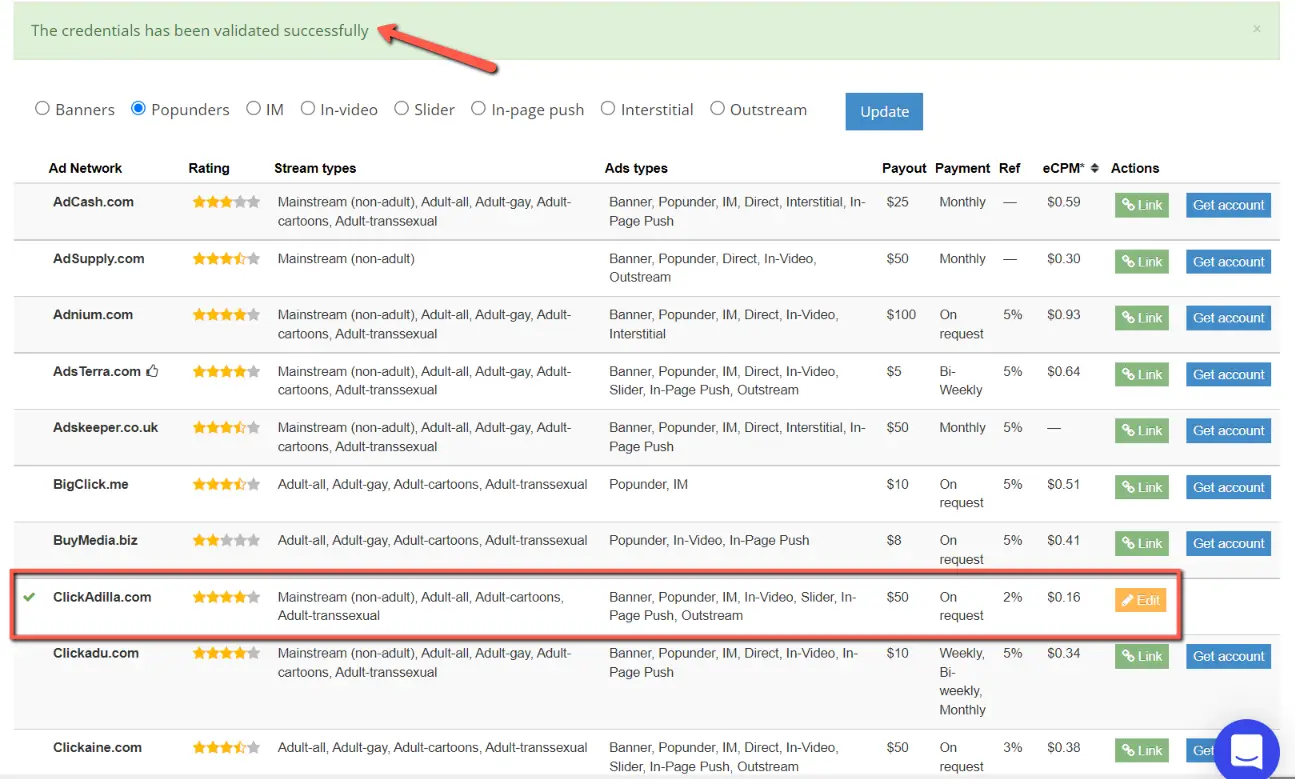
Task: Click the Ad Network column header
Action: point(85,168)
